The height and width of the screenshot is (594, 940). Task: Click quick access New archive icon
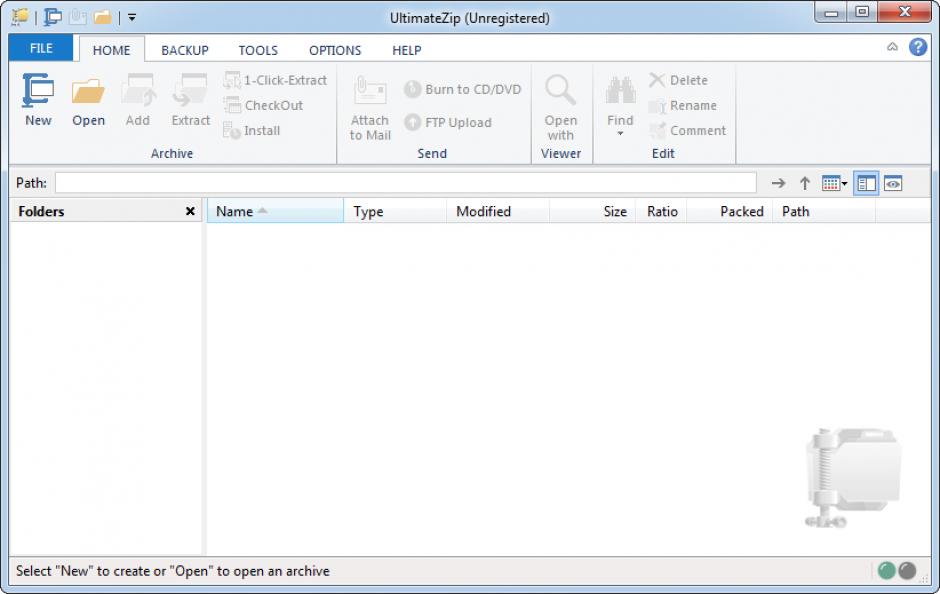53,17
